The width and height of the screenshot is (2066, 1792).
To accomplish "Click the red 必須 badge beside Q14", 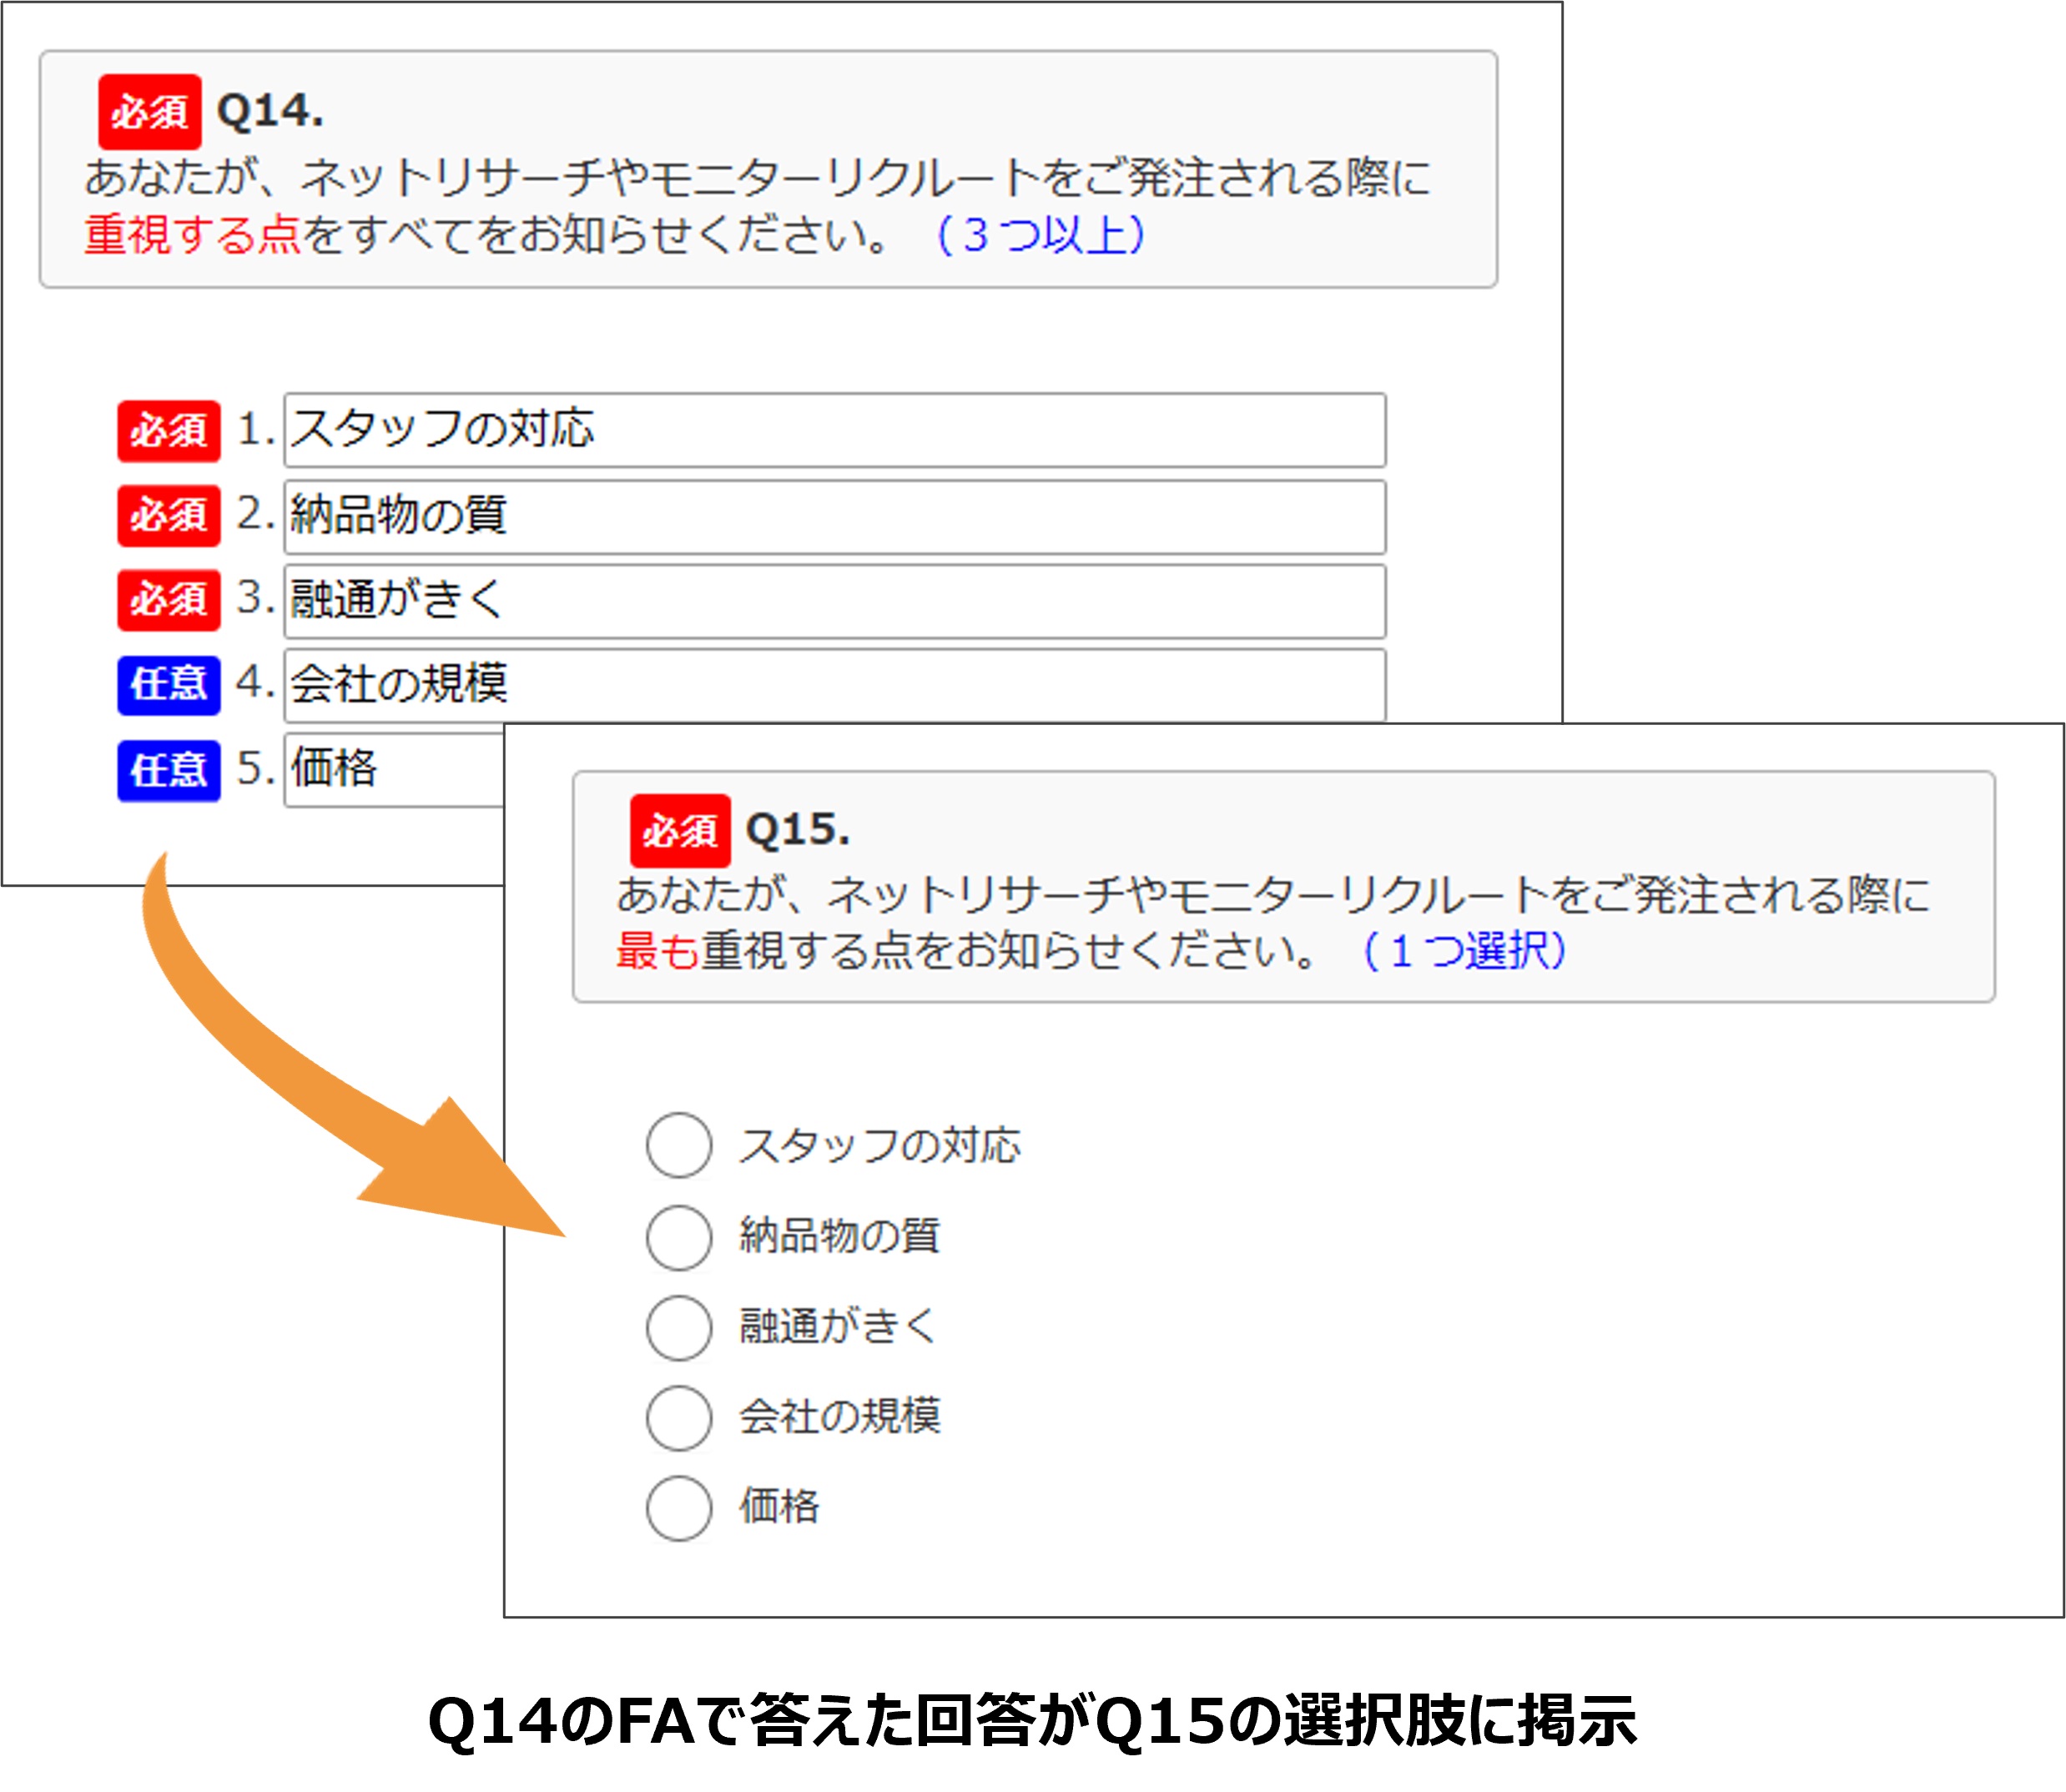I will (x=150, y=112).
